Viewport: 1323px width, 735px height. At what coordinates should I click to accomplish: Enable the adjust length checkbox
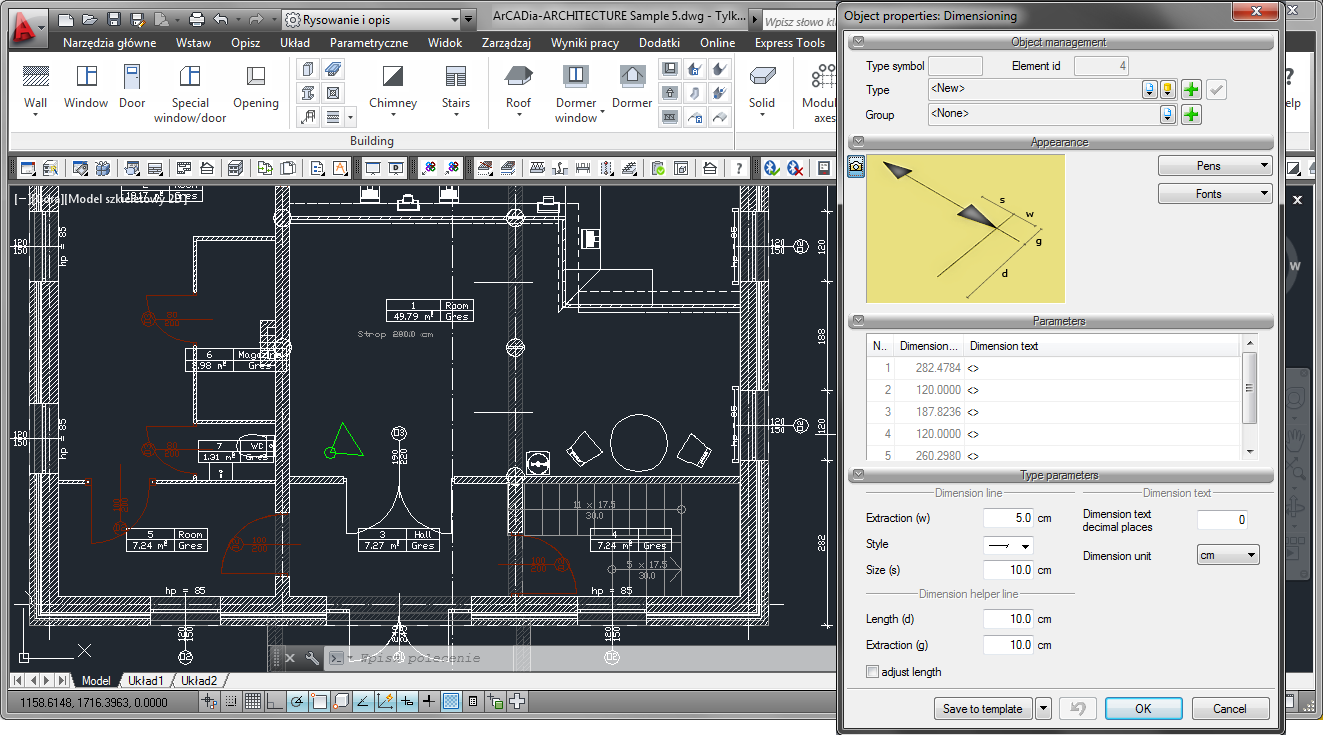872,672
